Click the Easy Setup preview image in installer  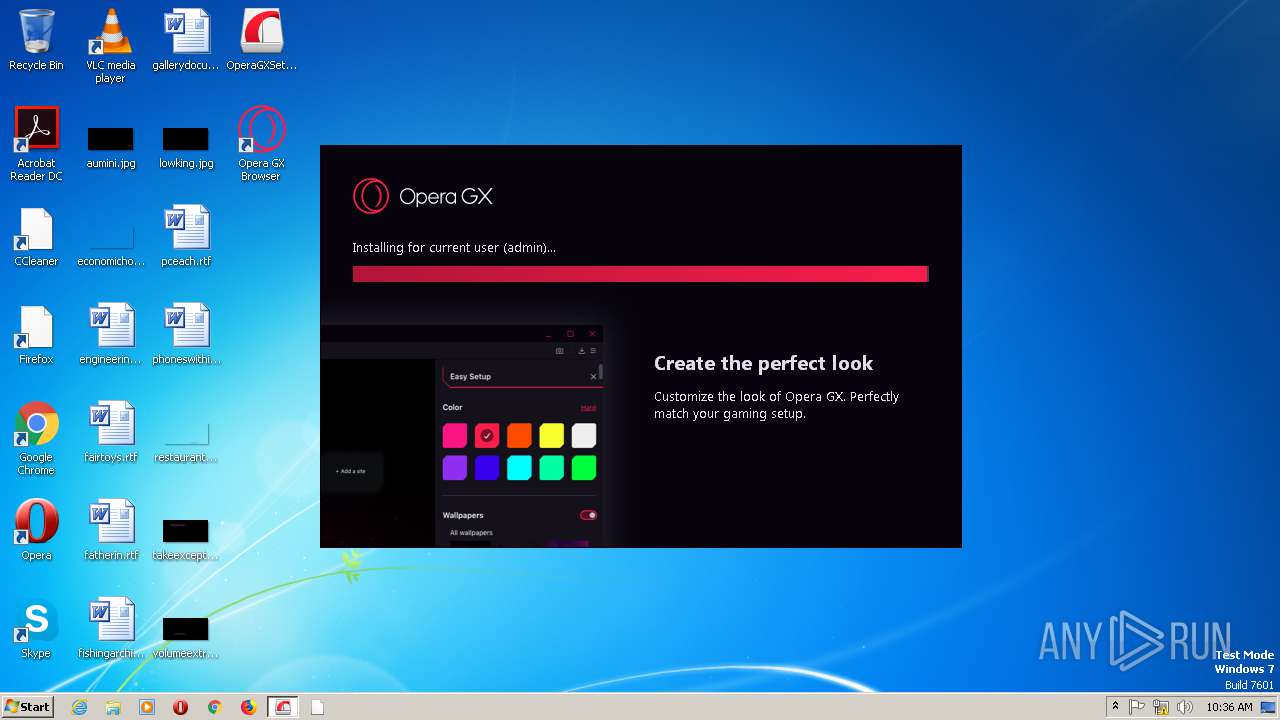462,436
